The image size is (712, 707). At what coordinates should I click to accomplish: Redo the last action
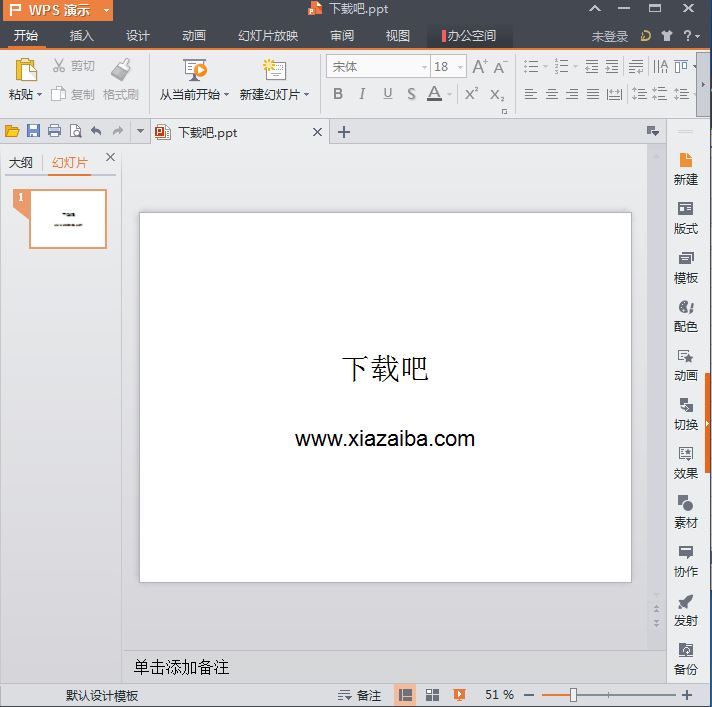coord(118,131)
